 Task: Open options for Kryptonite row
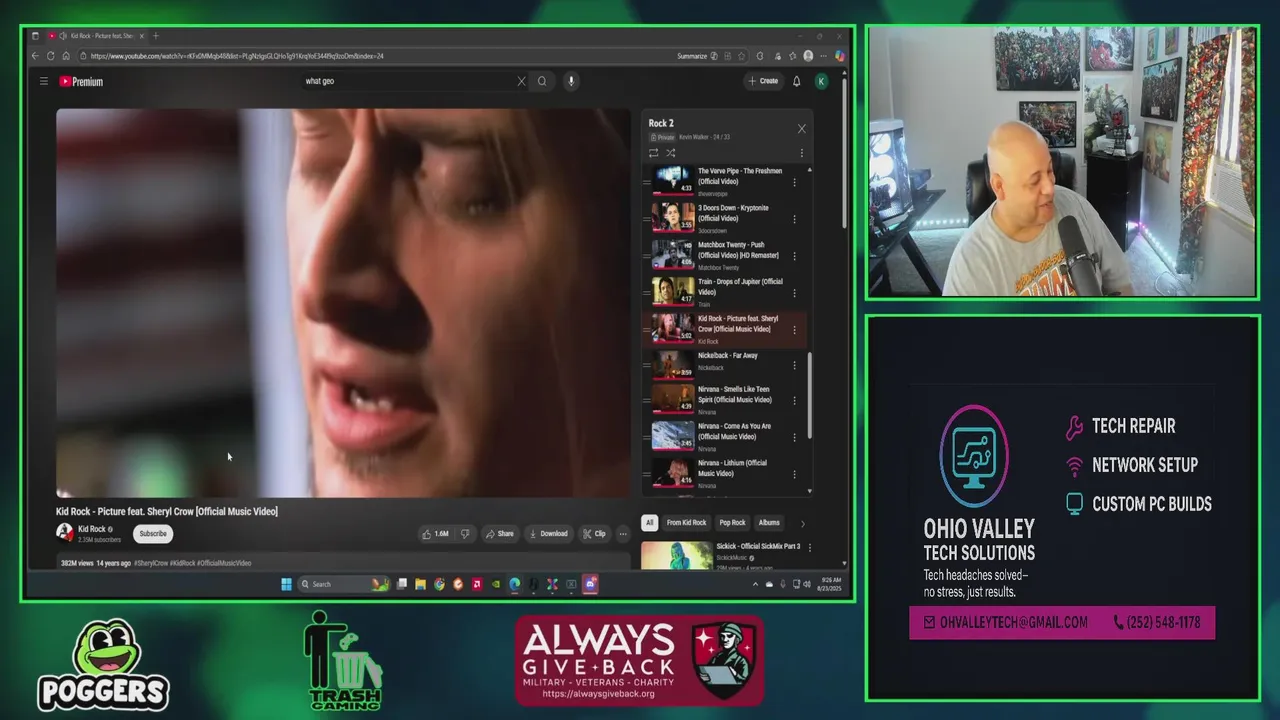tap(795, 219)
